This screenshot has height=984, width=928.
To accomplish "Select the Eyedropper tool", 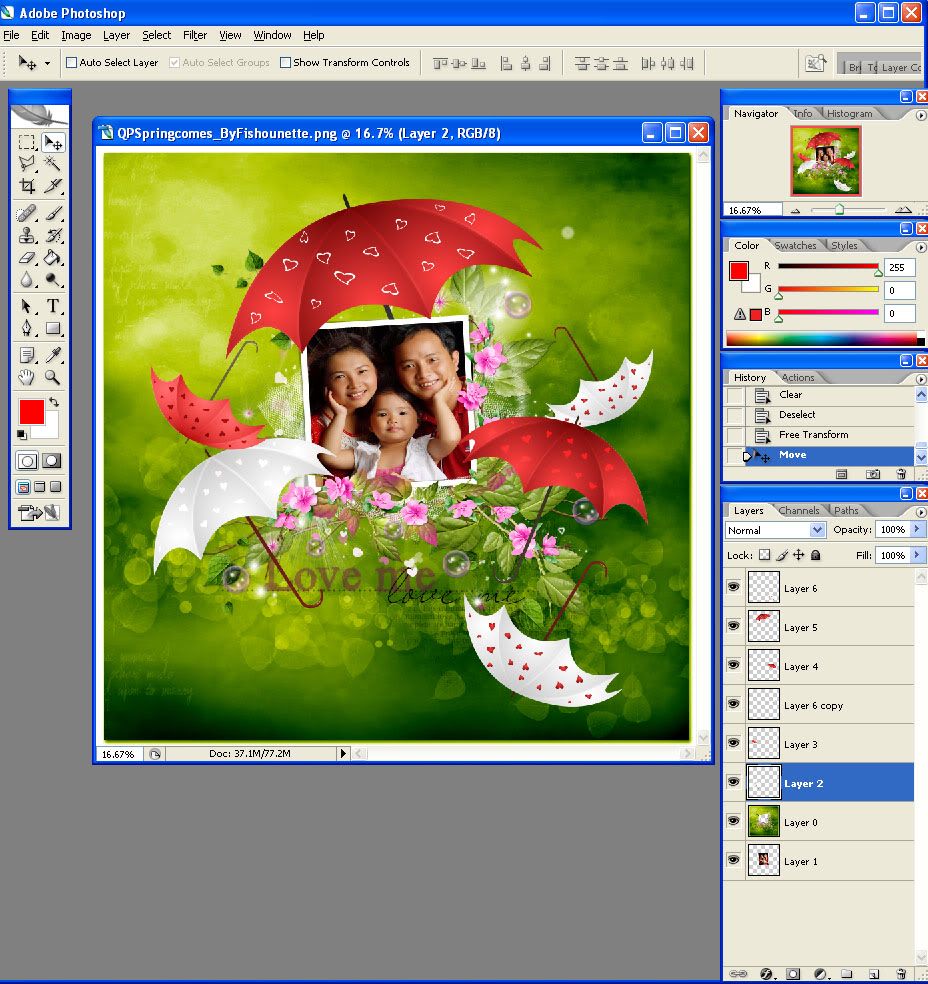I will 53,354.
